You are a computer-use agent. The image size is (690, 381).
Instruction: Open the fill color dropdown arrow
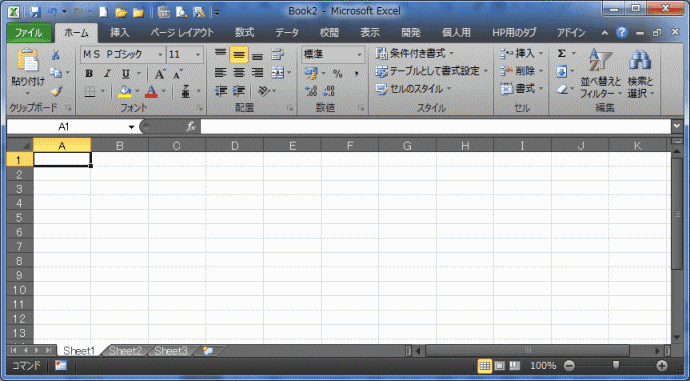(x=137, y=92)
